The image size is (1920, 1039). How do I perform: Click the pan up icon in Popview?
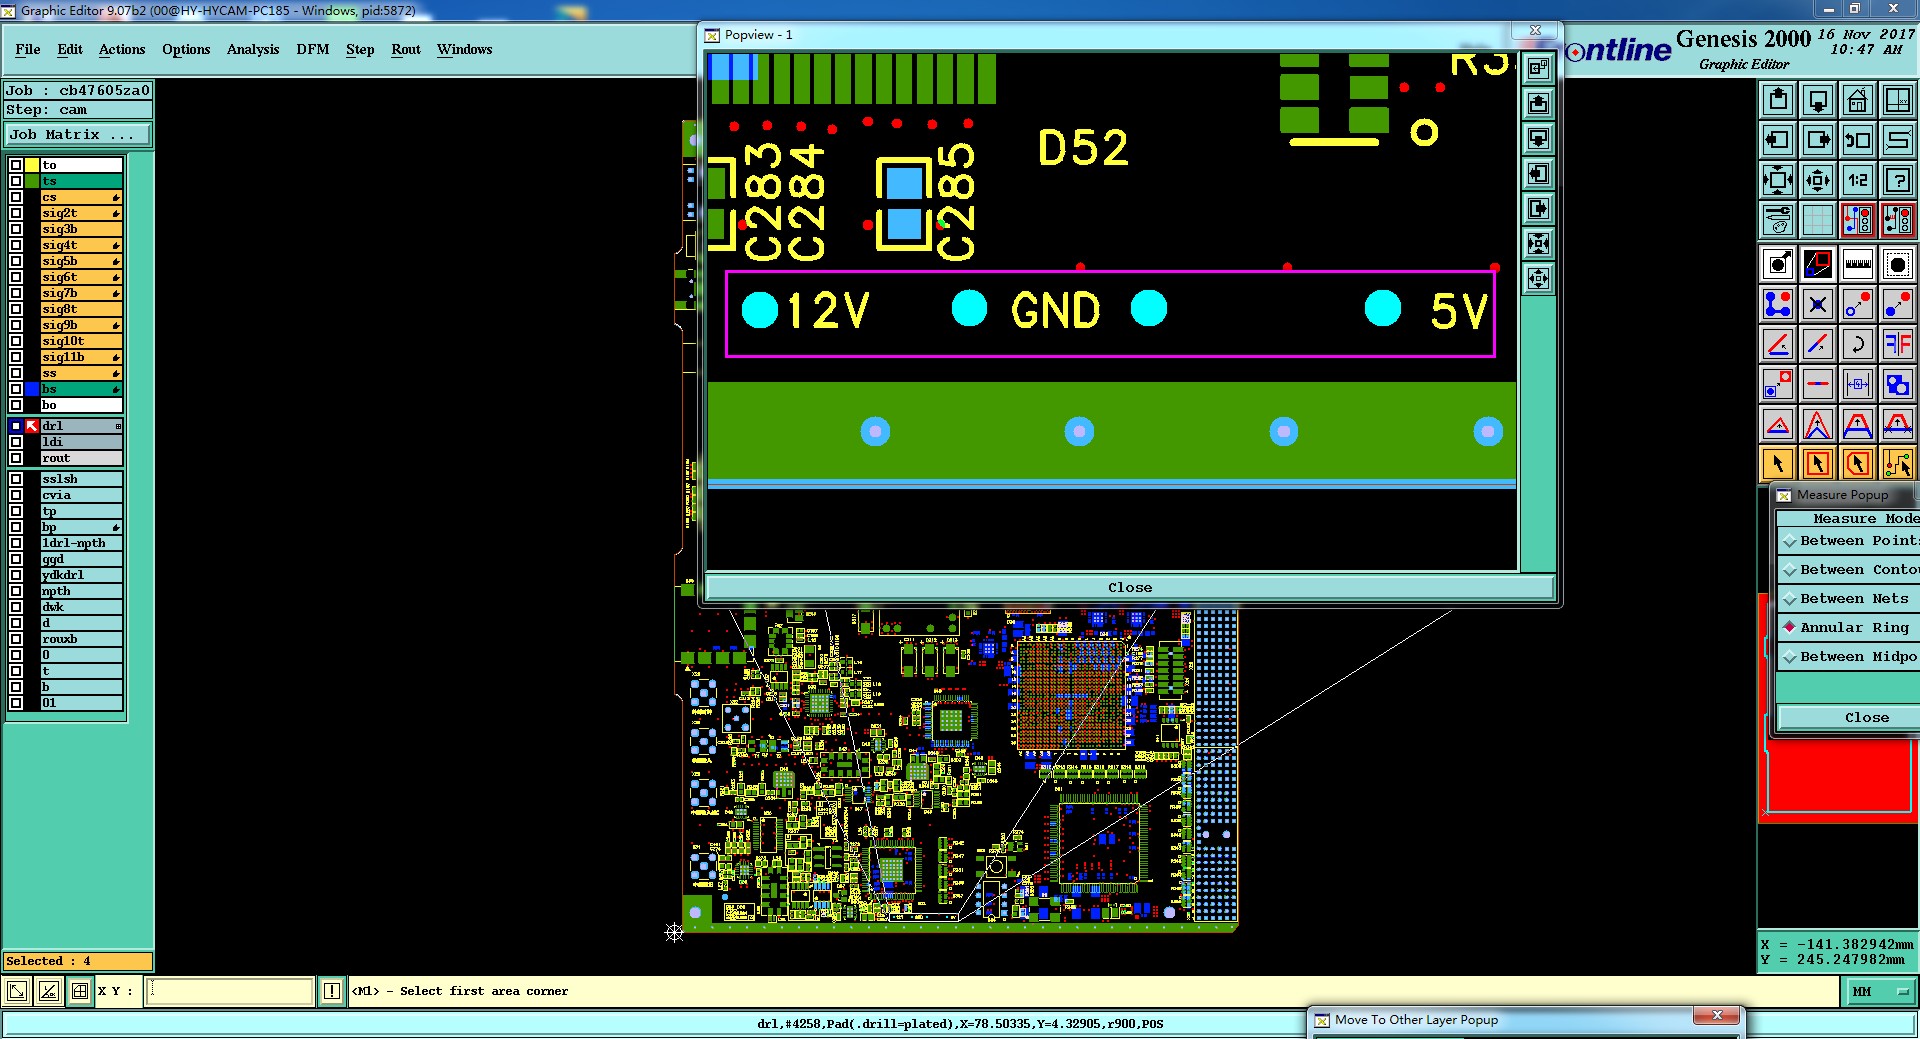[x=1538, y=103]
